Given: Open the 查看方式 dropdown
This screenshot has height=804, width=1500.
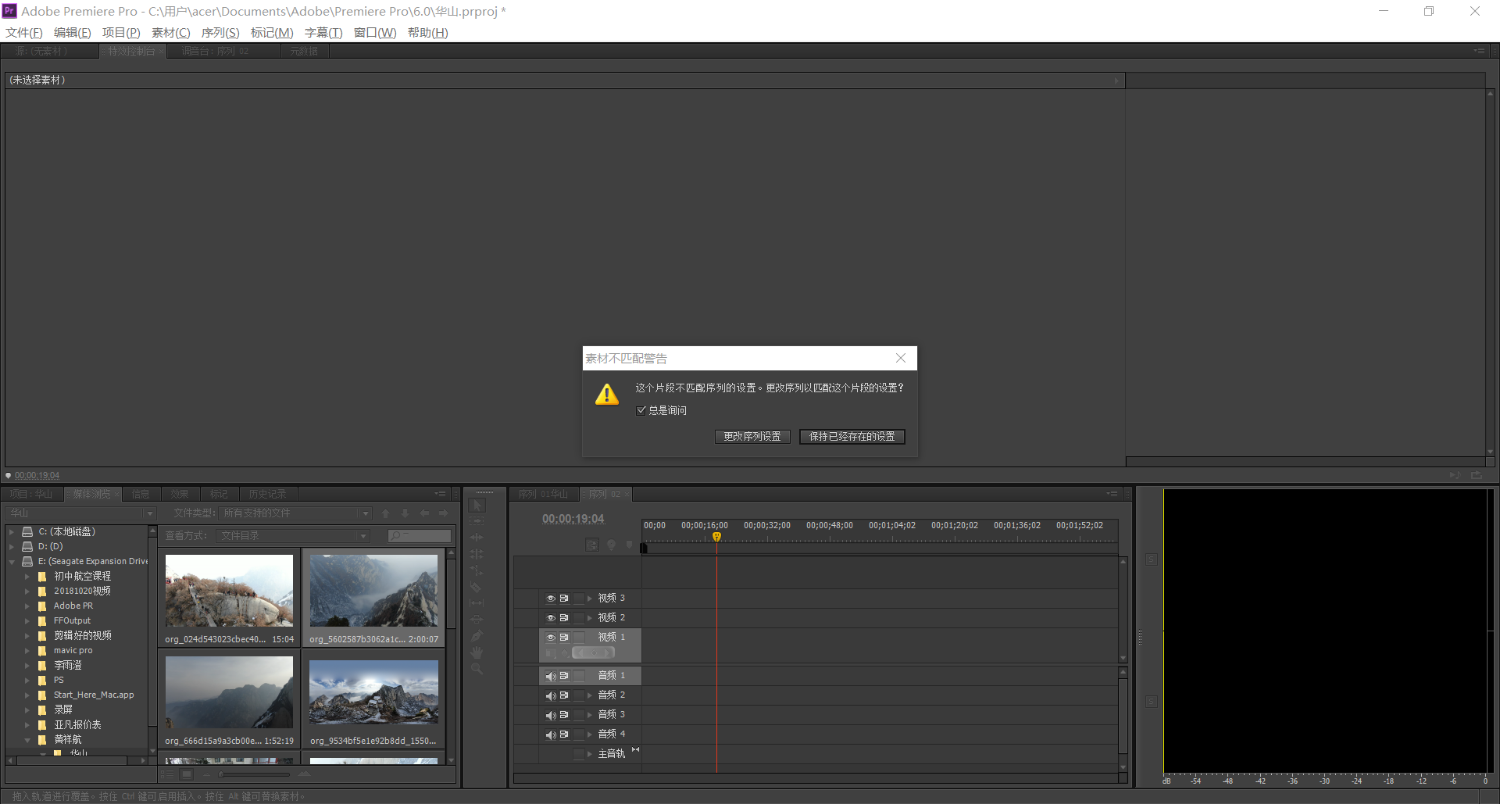Looking at the screenshot, I should (292, 536).
